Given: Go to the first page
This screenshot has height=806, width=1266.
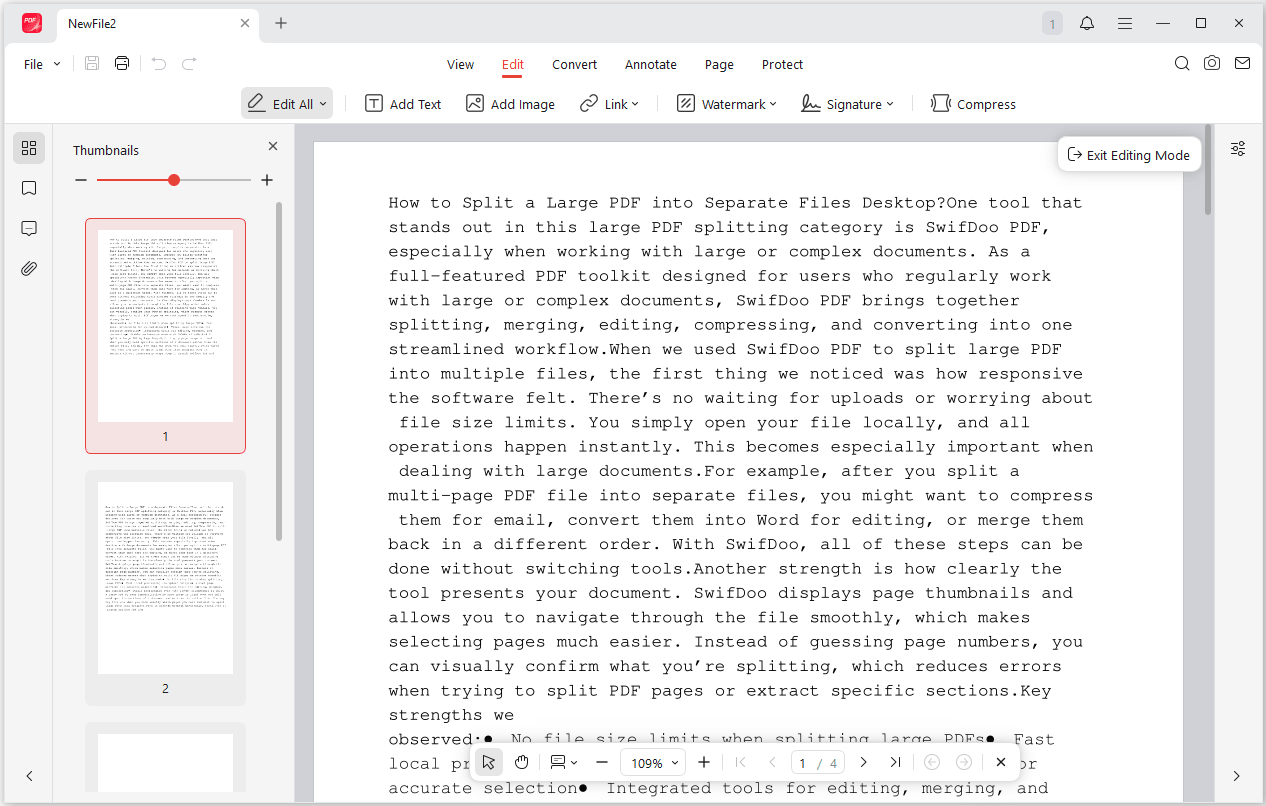Looking at the screenshot, I should 740,762.
